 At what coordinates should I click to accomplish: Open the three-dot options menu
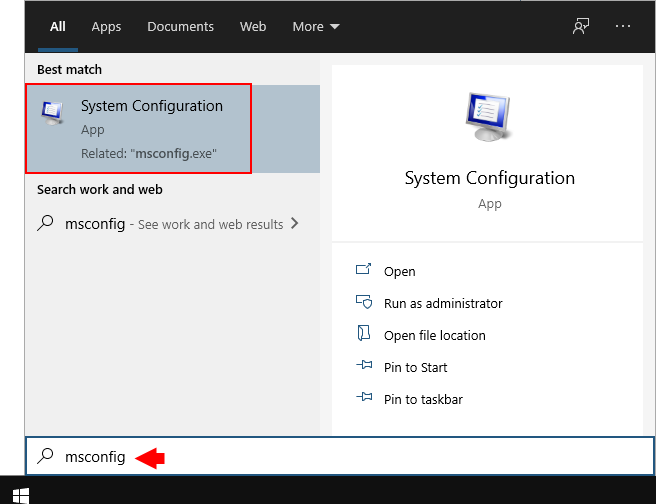pyautogui.click(x=624, y=27)
